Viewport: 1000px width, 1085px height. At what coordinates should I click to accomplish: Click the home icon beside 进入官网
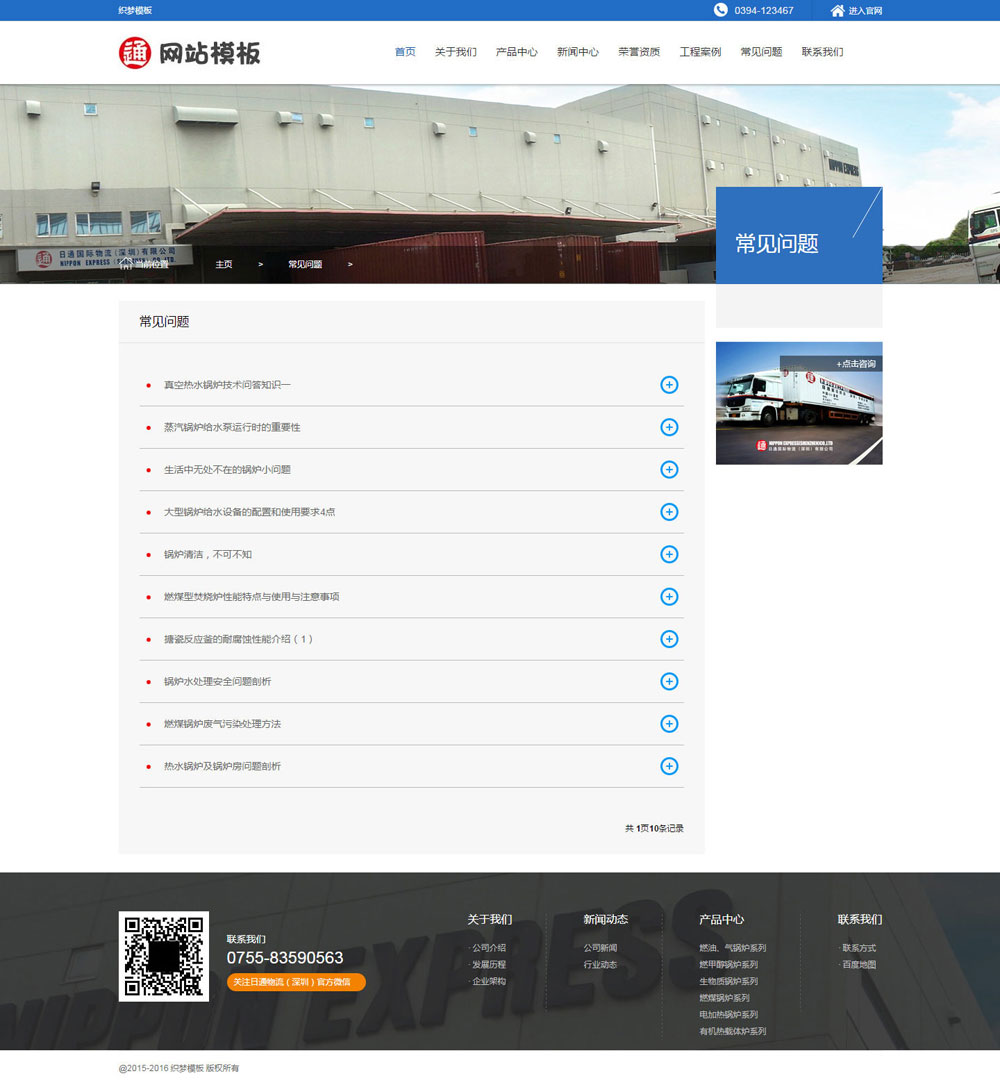tap(837, 10)
